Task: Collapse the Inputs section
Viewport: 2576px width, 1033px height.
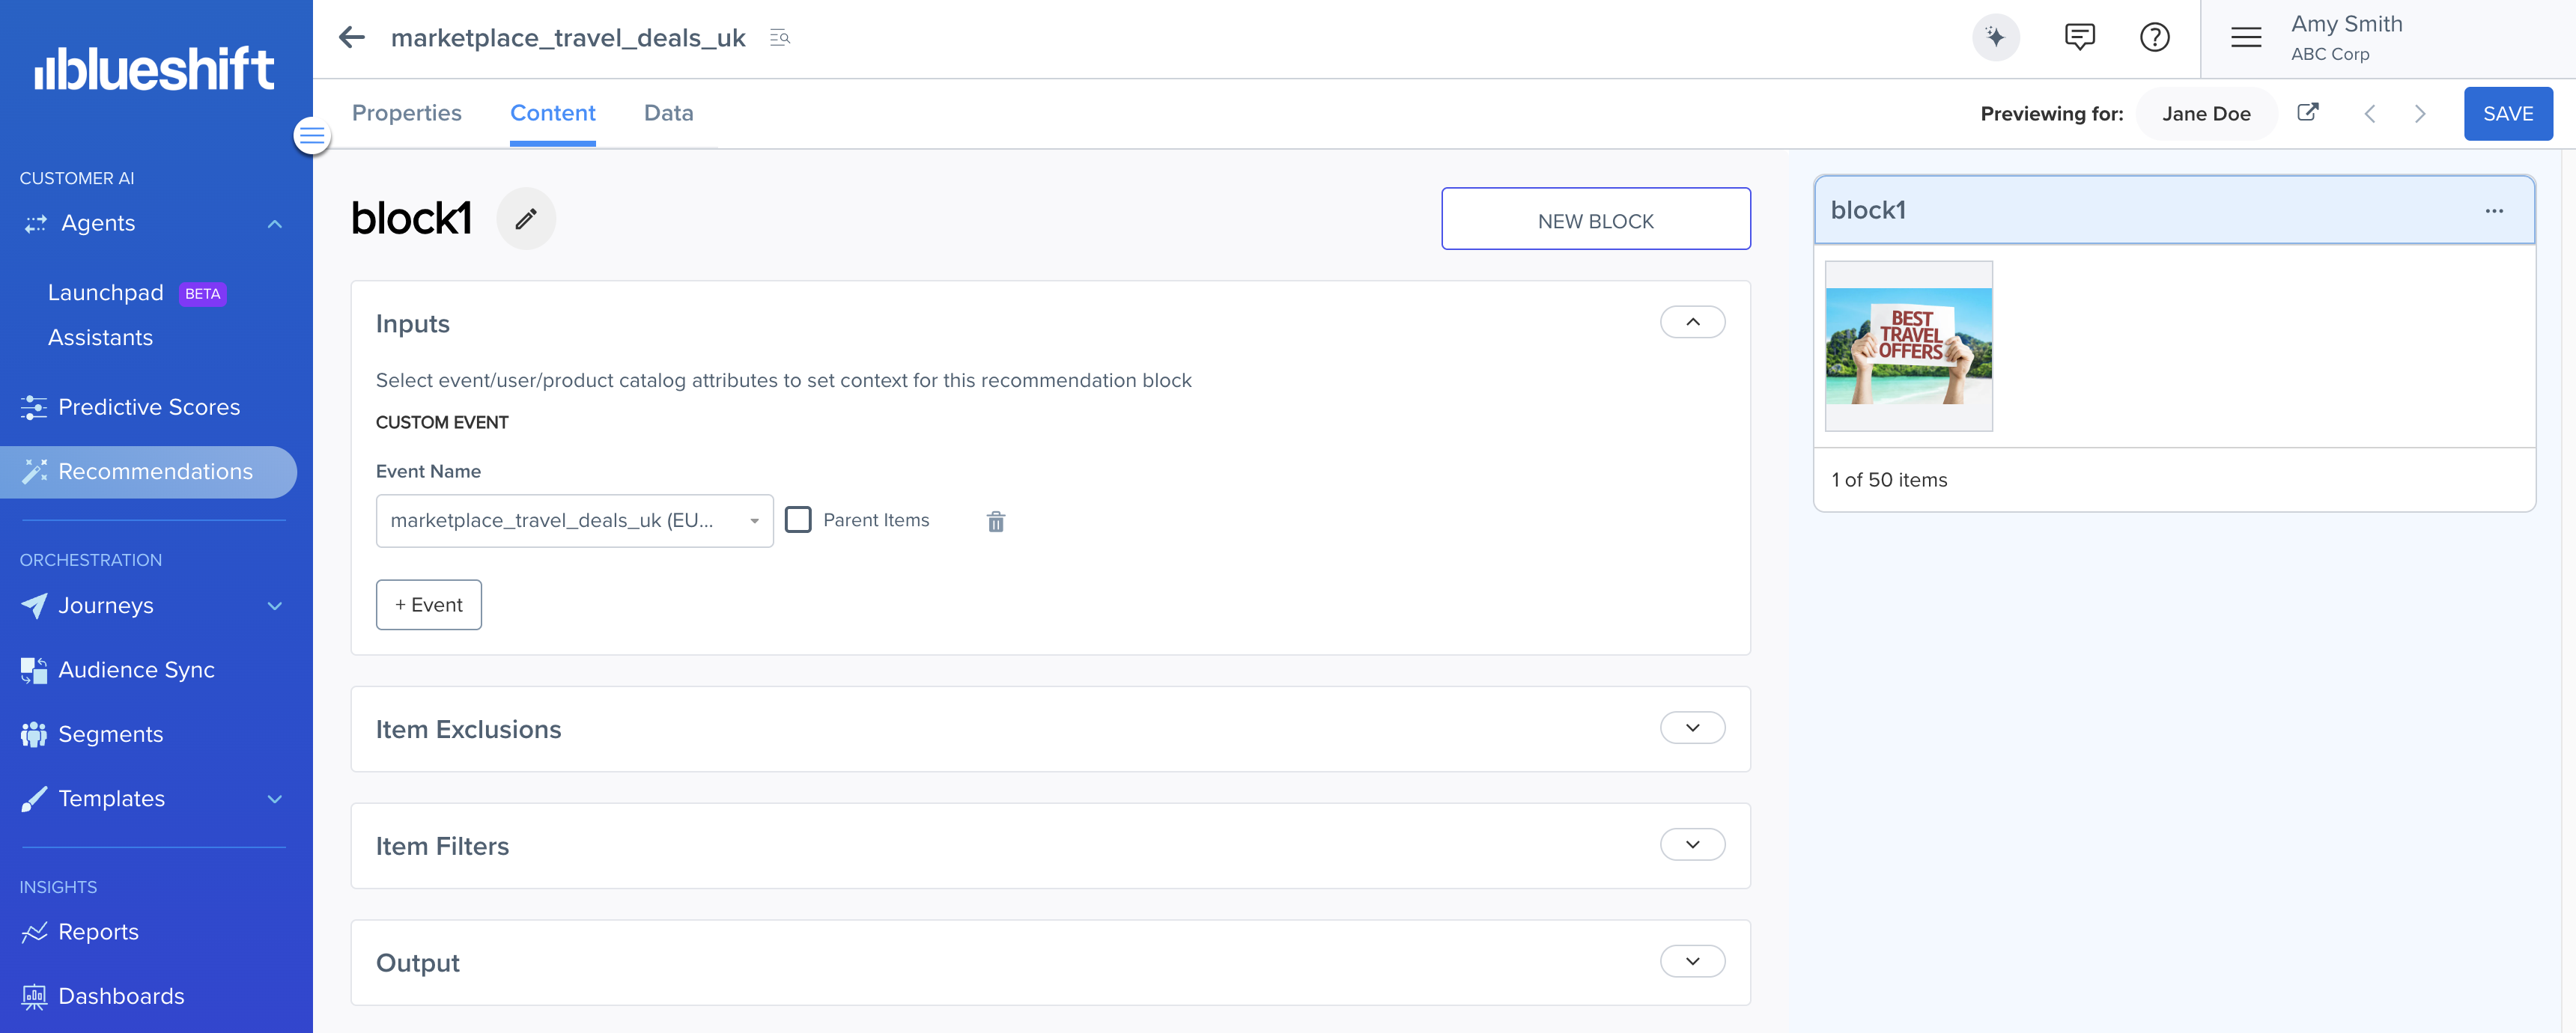Action: pyautogui.click(x=1692, y=322)
